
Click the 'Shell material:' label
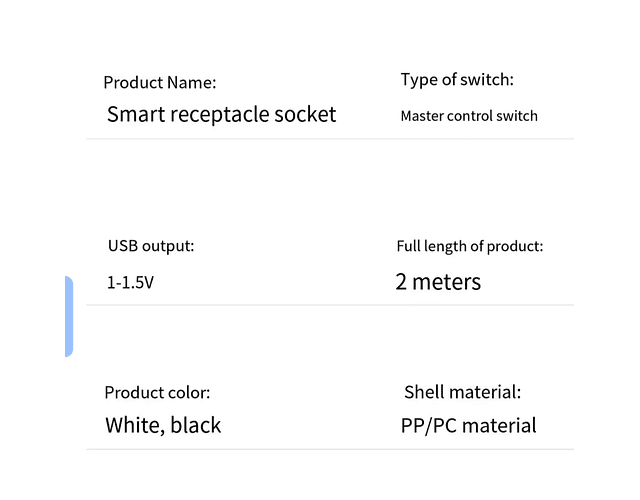pos(462,393)
